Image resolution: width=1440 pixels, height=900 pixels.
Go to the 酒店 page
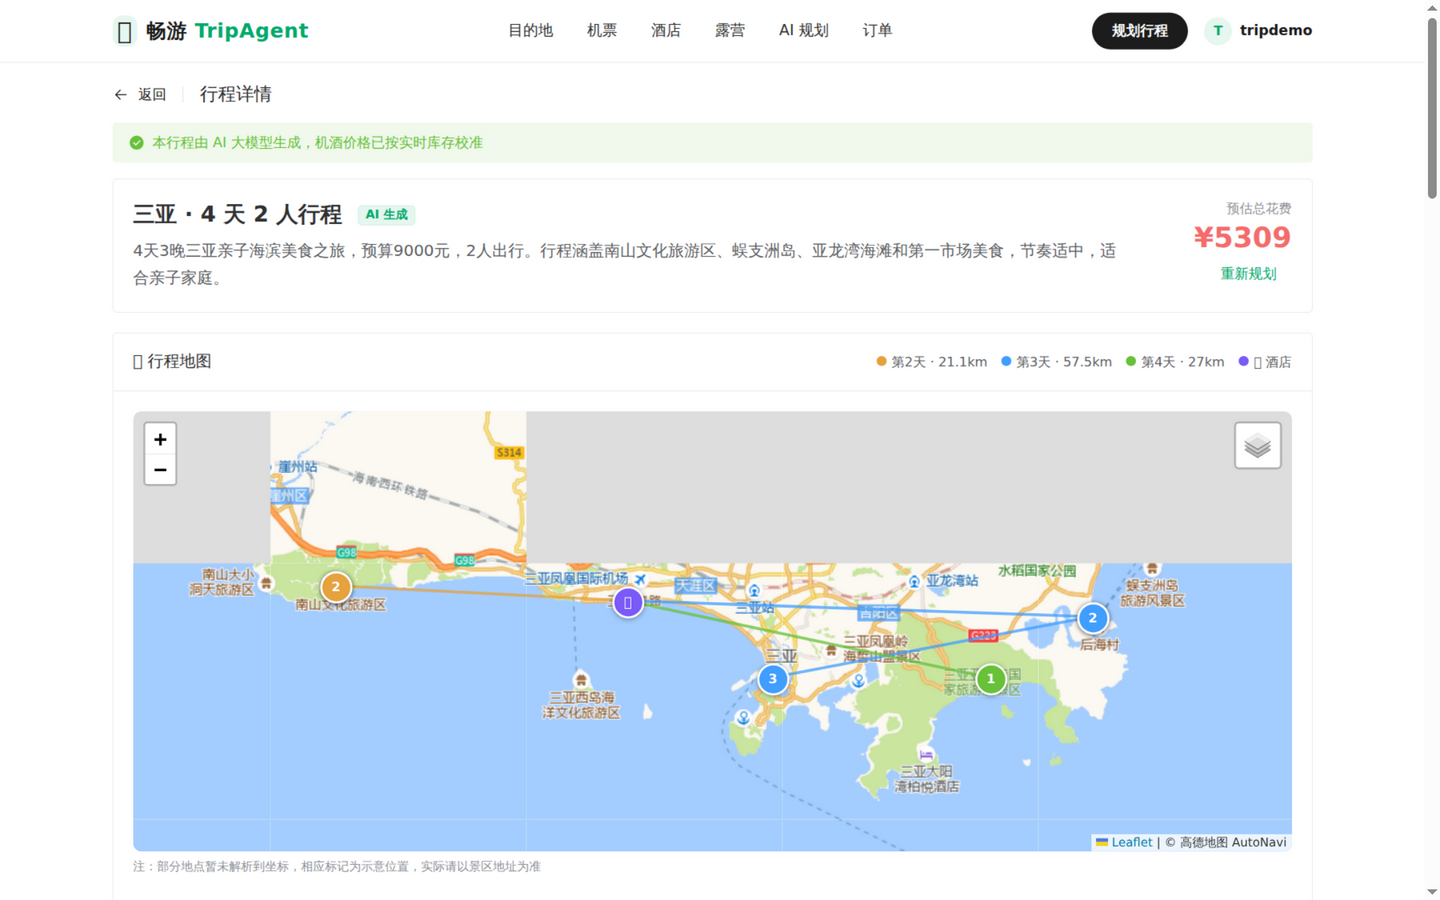[666, 31]
